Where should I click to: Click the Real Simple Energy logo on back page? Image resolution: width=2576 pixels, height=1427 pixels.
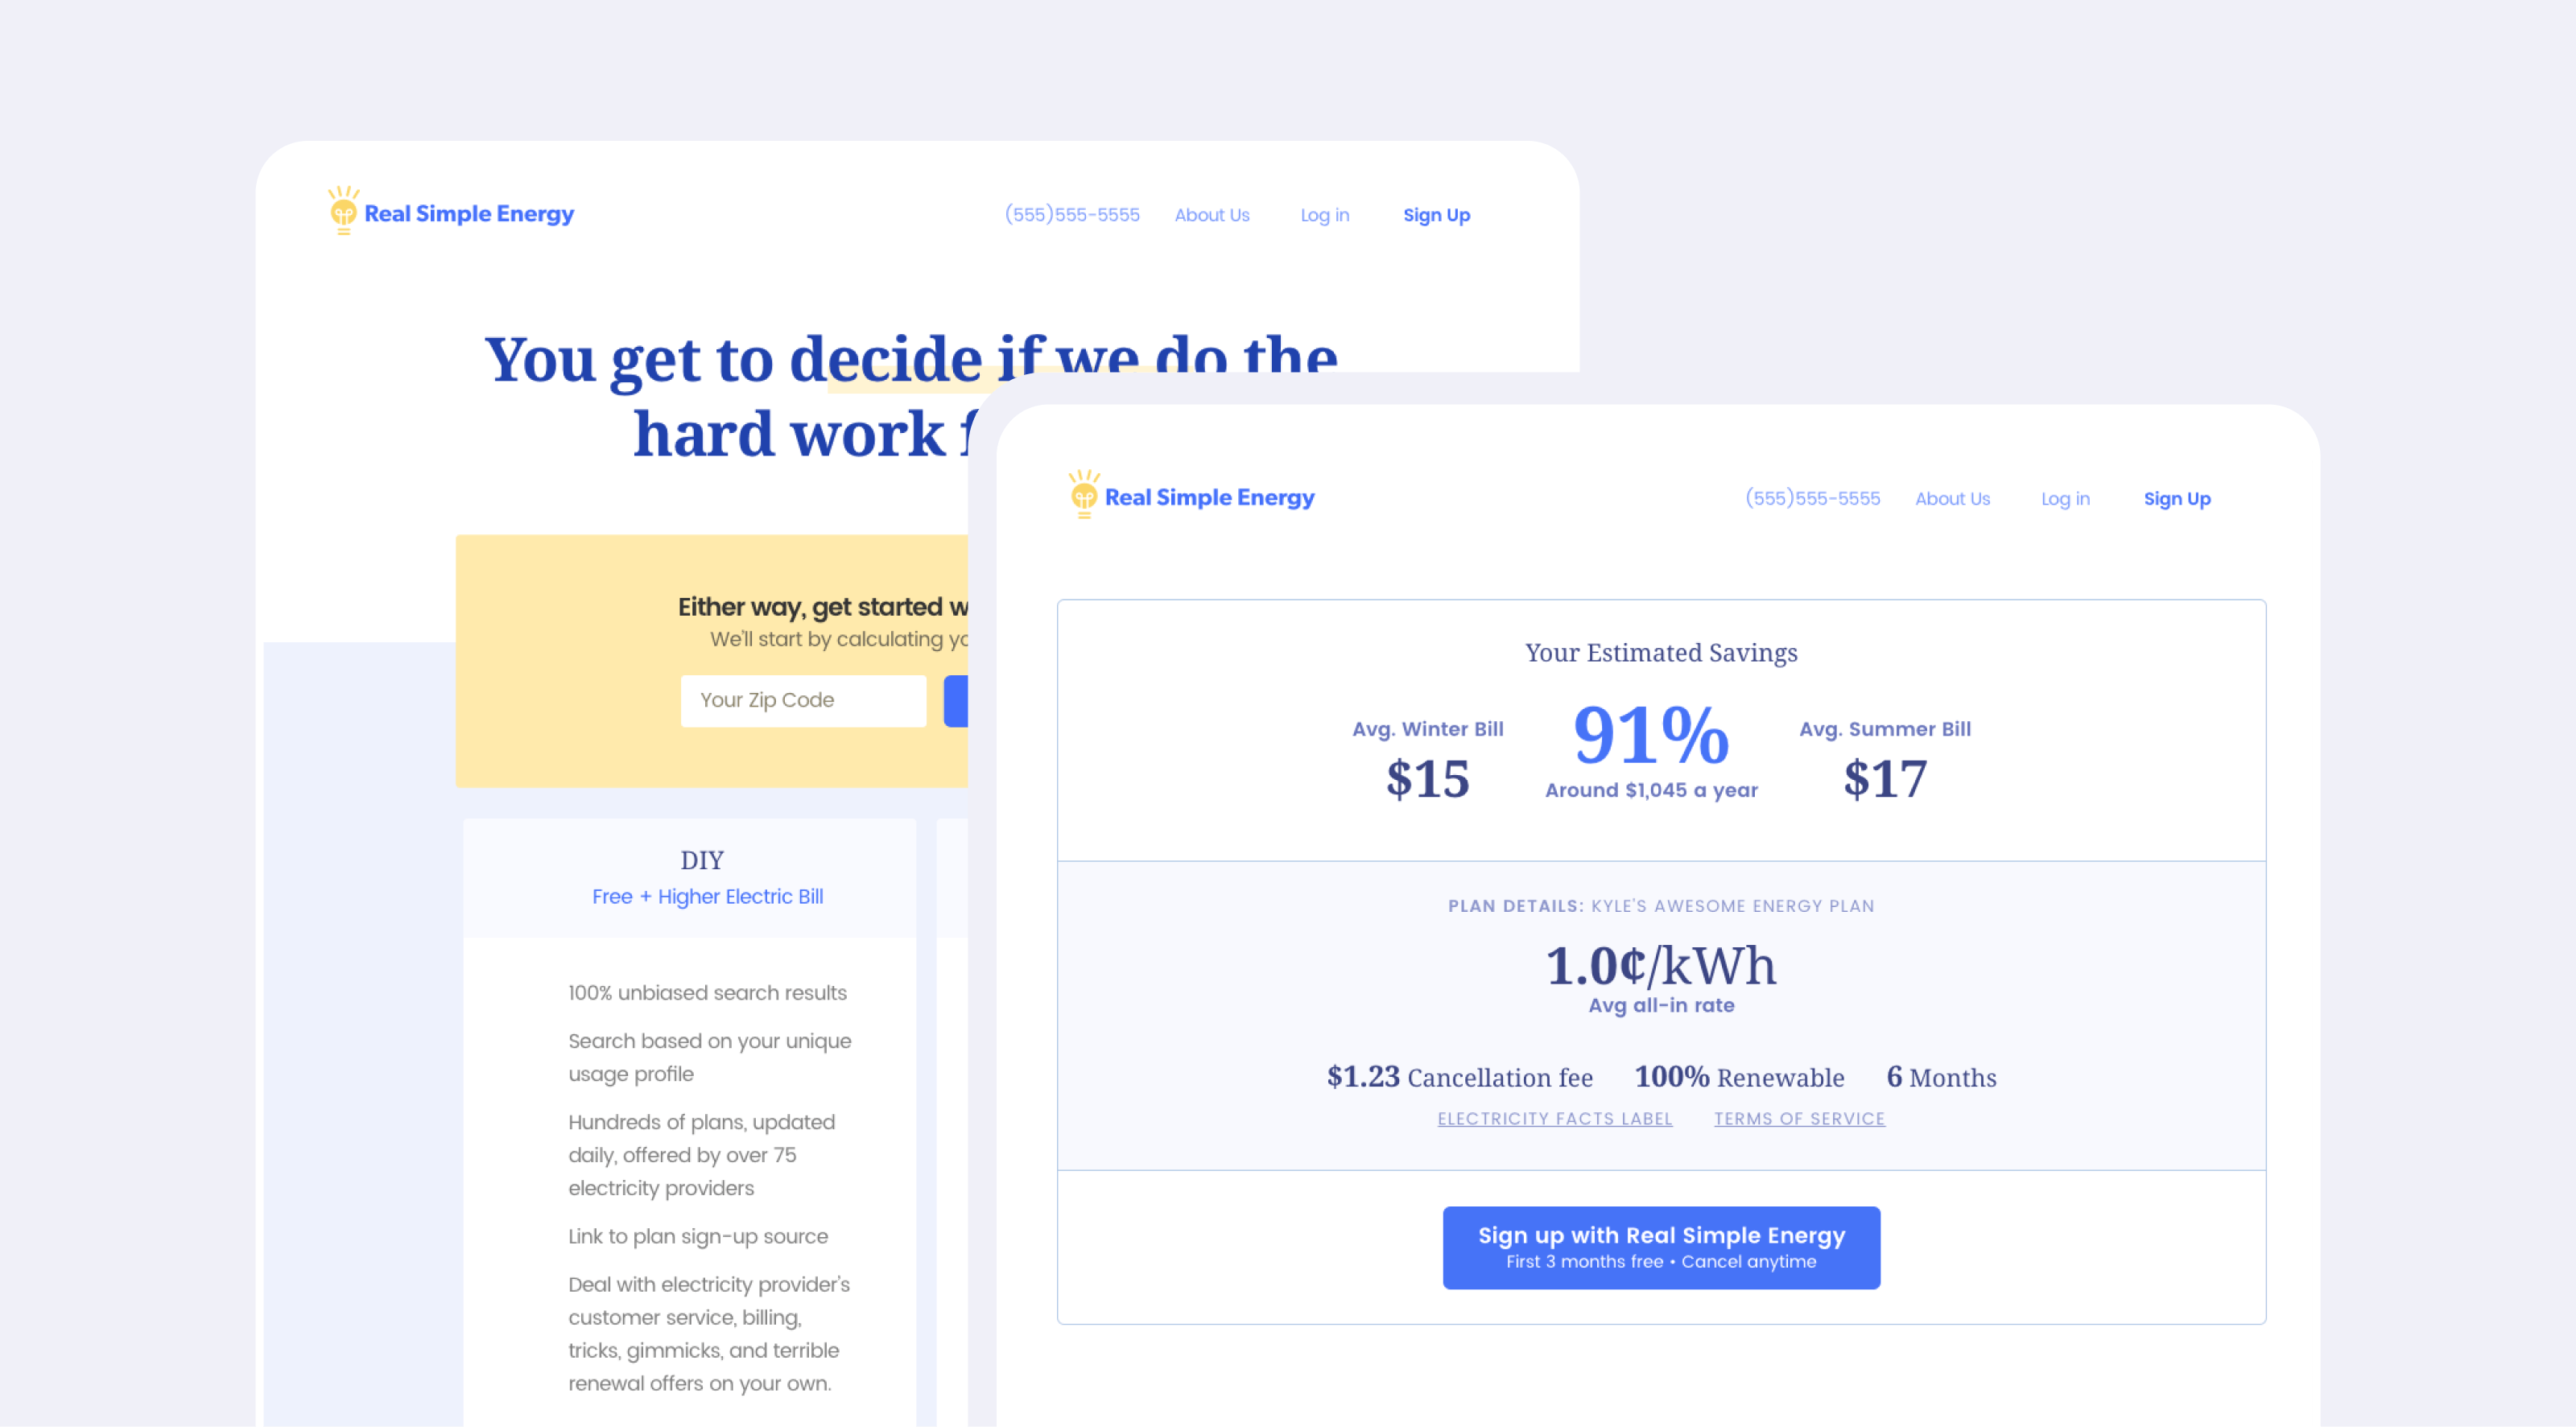(x=448, y=212)
